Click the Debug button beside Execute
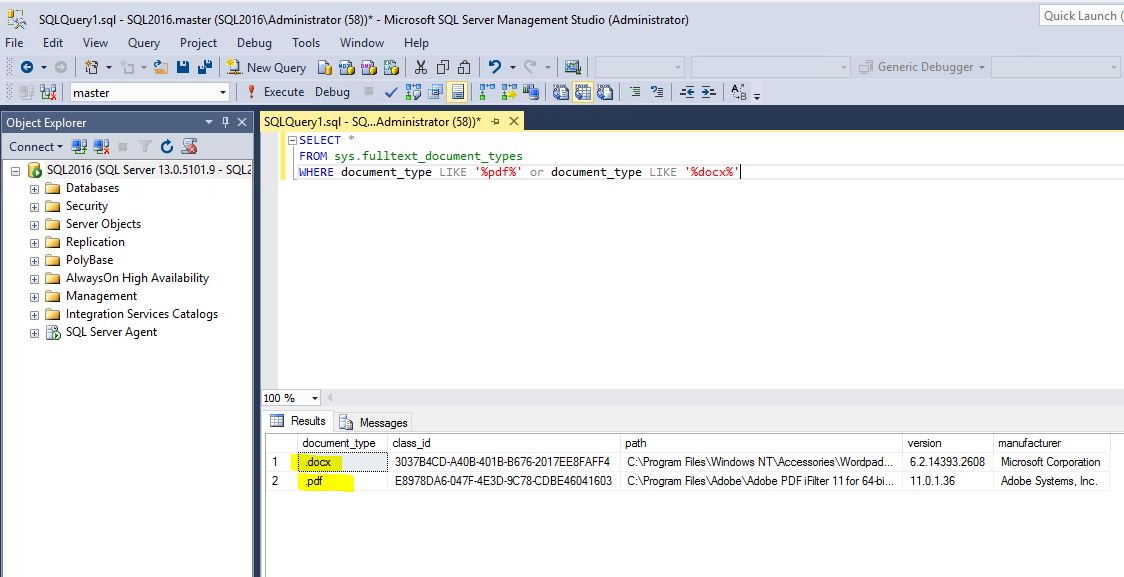 [332, 91]
